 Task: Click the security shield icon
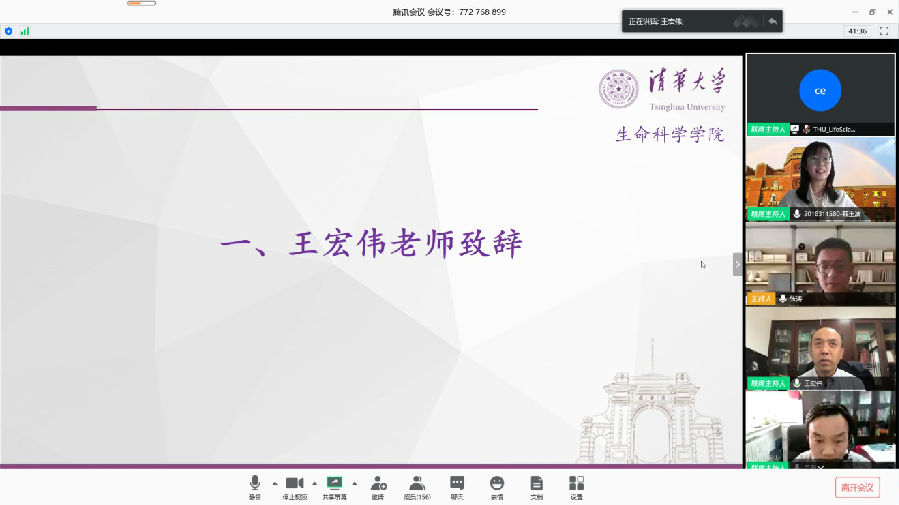(x=9, y=31)
